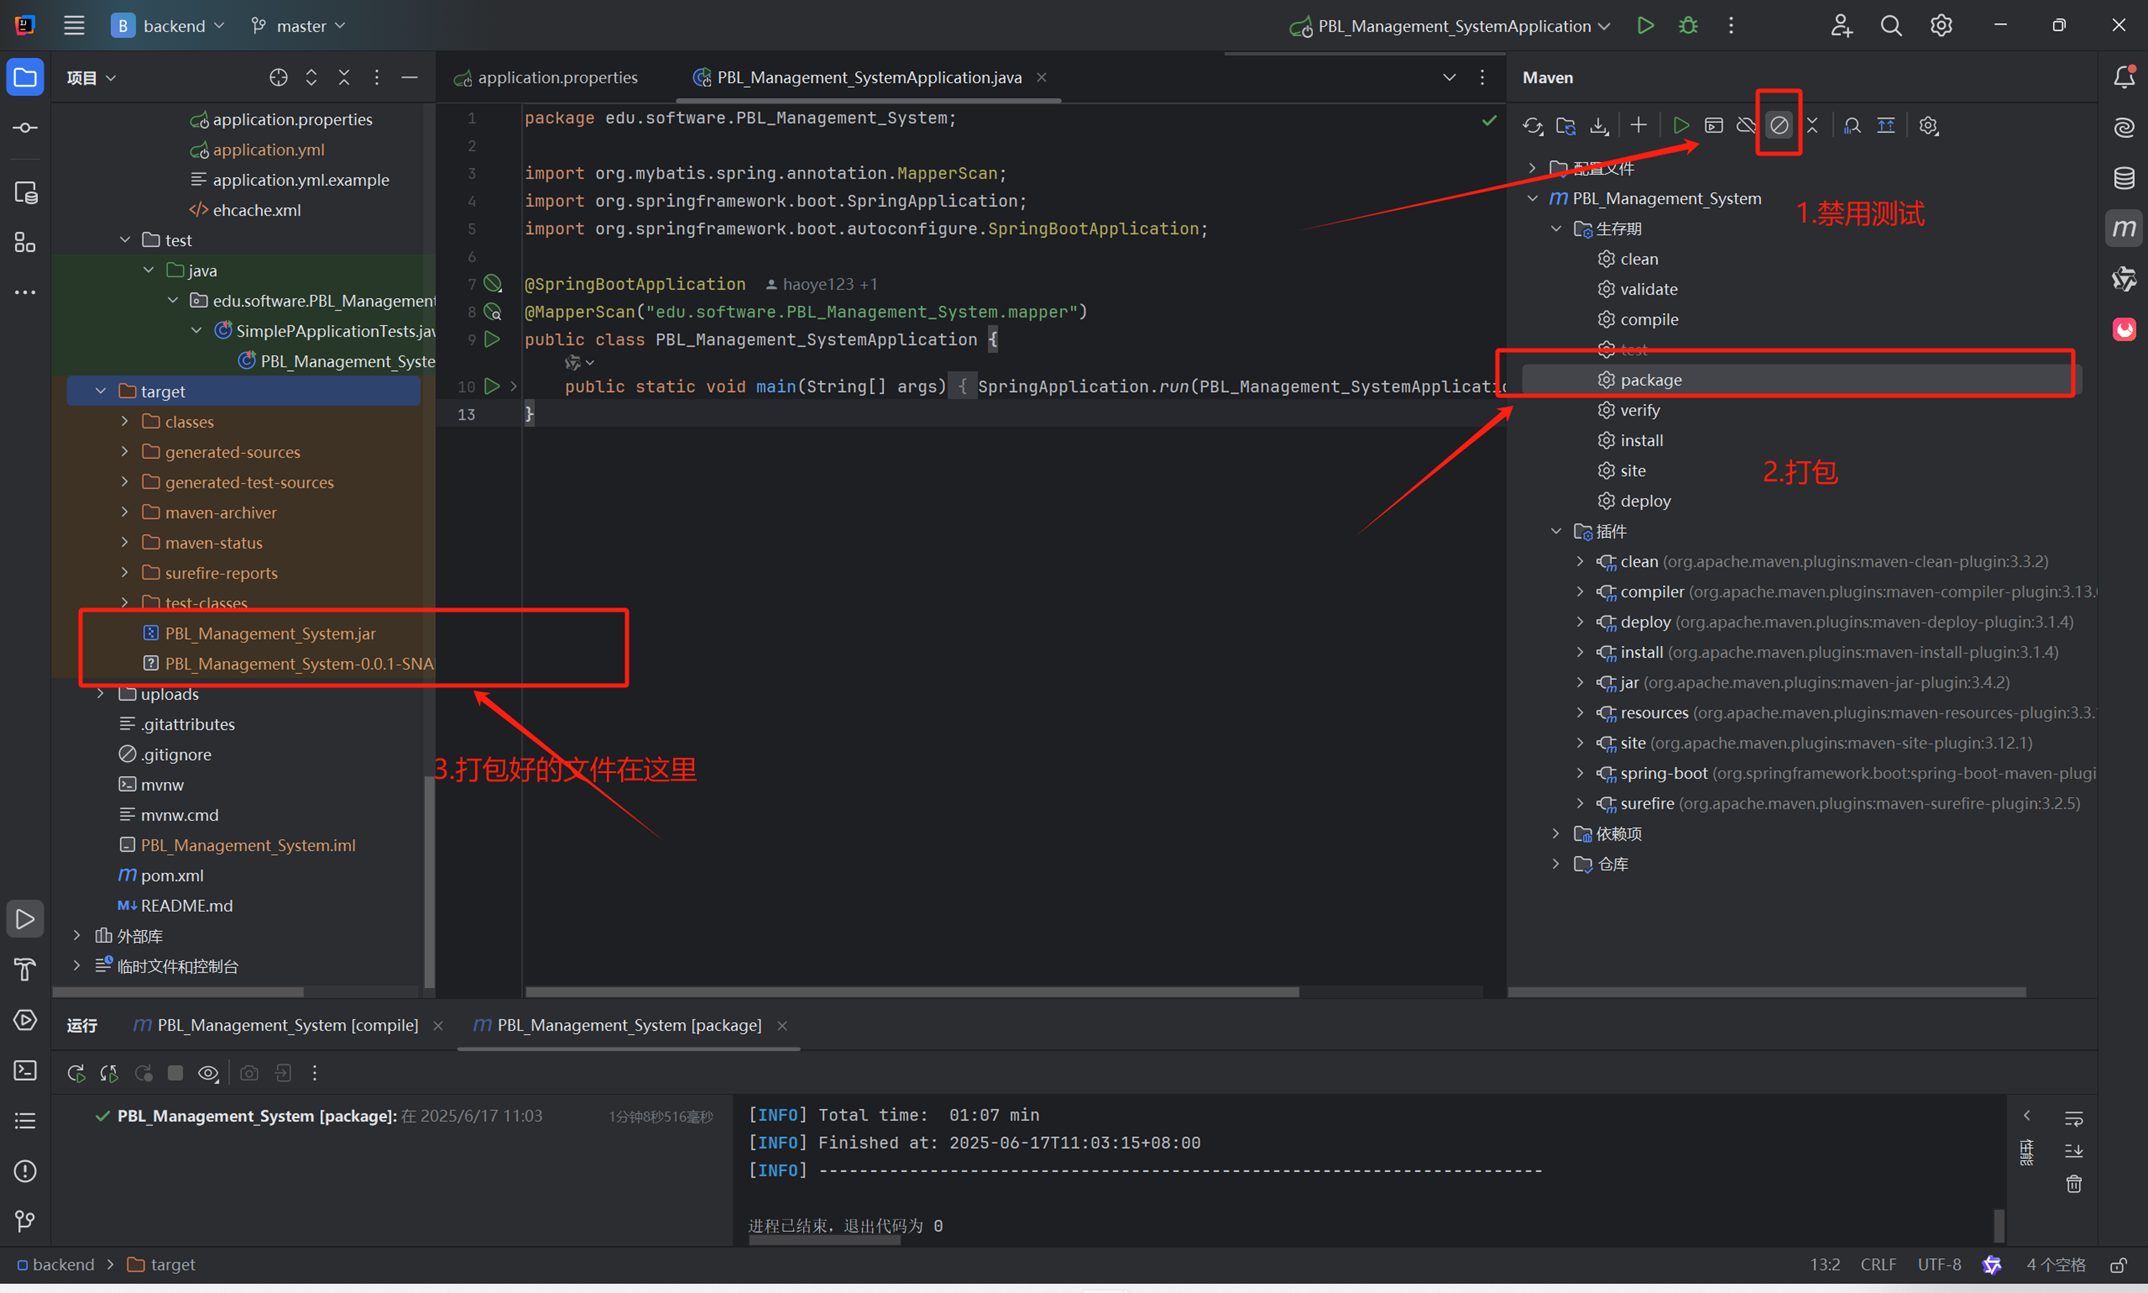Collapse the target folder in project tree

point(101,391)
